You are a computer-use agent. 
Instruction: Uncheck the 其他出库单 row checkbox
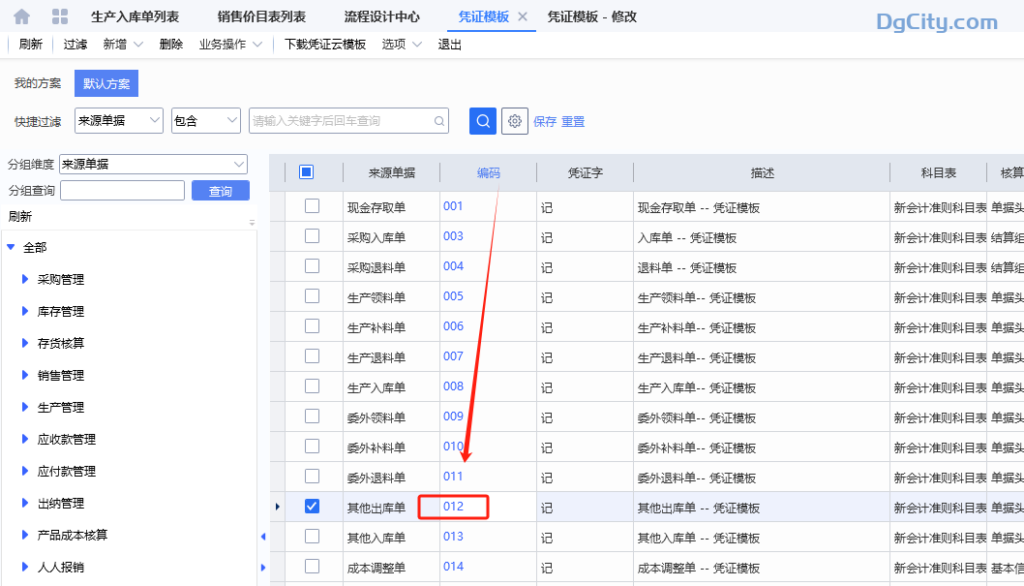pyautogui.click(x=312, y=506)
